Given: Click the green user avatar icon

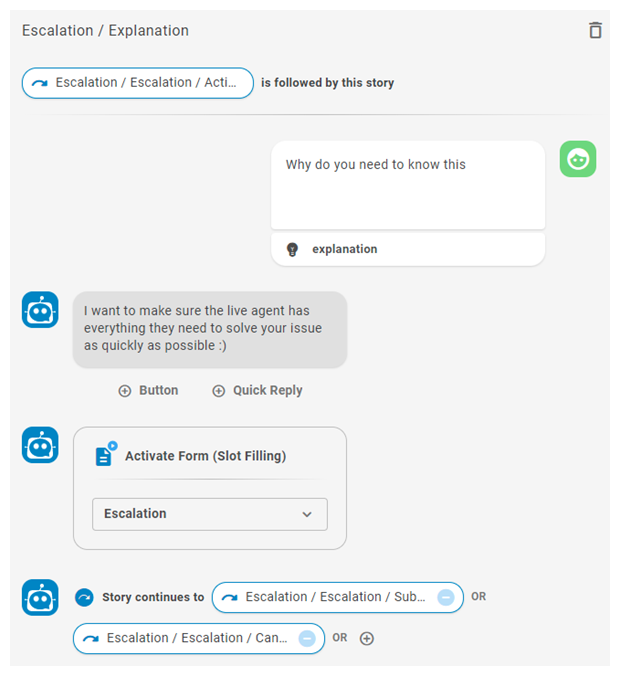Looking at the screenshot, I should [578, 159].
